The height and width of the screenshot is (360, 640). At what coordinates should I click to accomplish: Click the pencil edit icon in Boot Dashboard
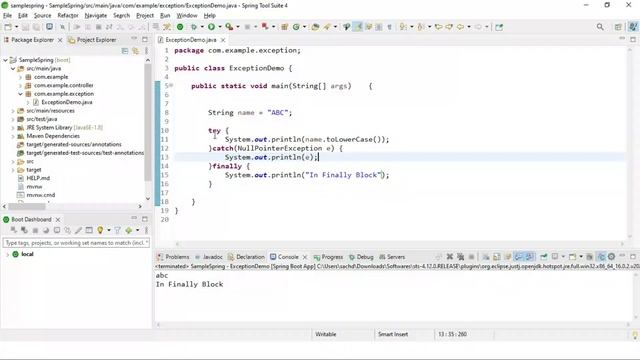78,230
